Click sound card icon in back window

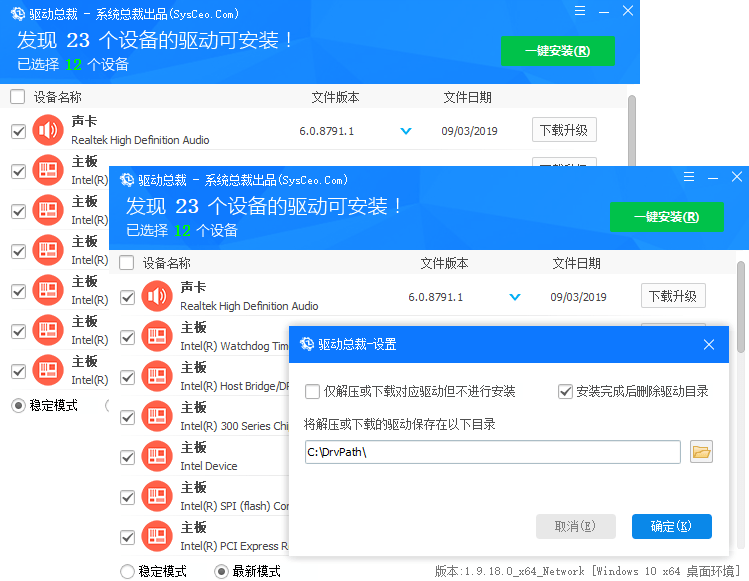click(x=48, y=130)
